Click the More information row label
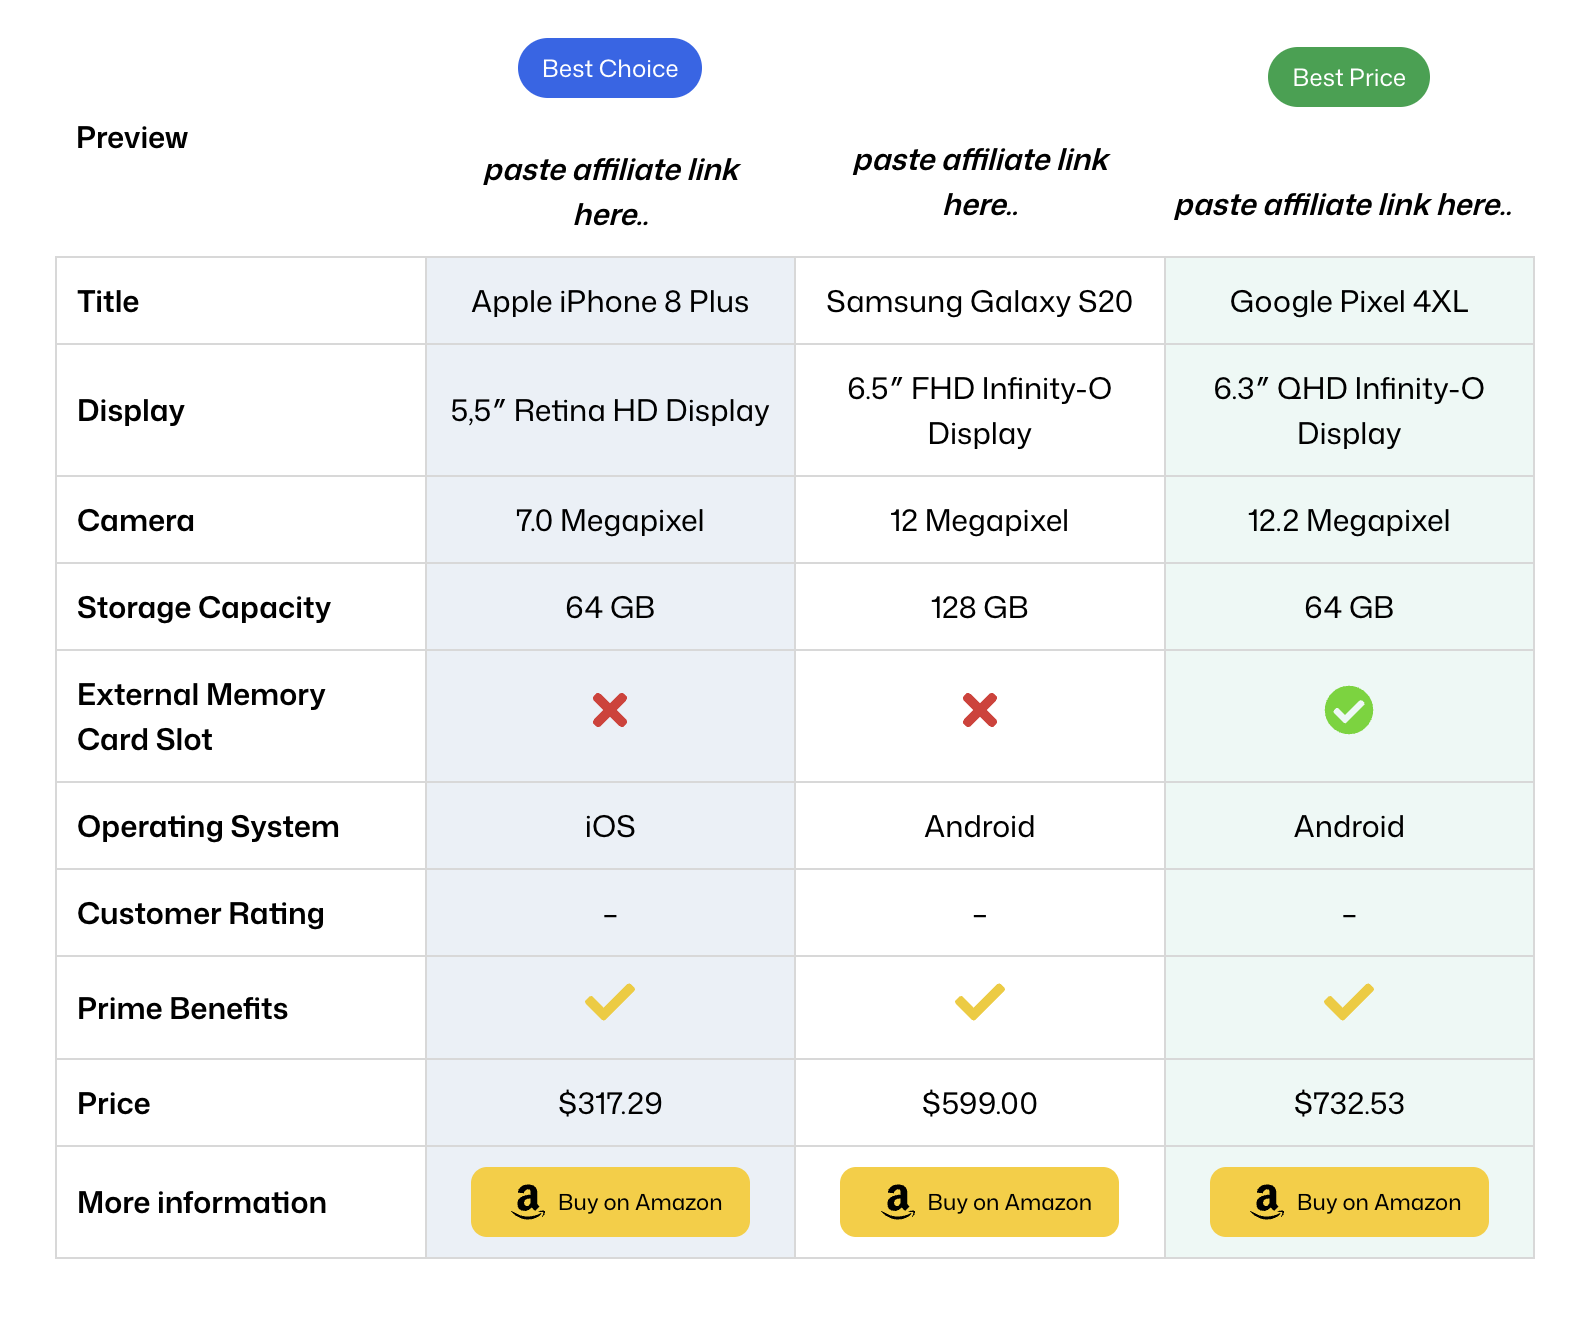This screenshot has height=1320, width=1588. 202,1203
